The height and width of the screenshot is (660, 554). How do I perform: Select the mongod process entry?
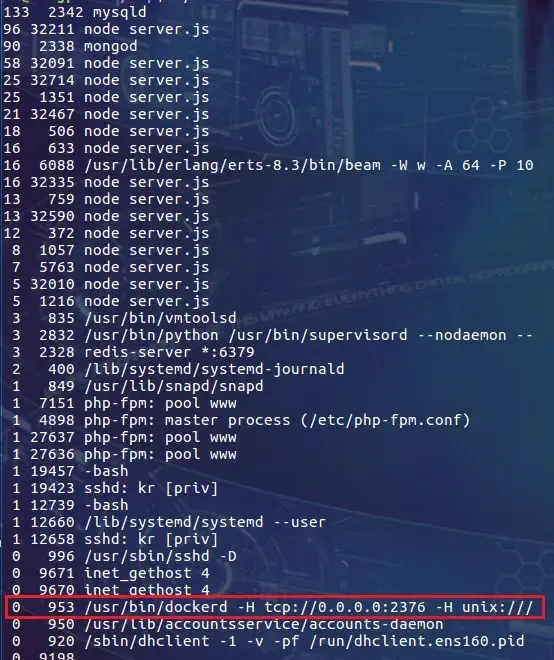(x=70, y=46)
